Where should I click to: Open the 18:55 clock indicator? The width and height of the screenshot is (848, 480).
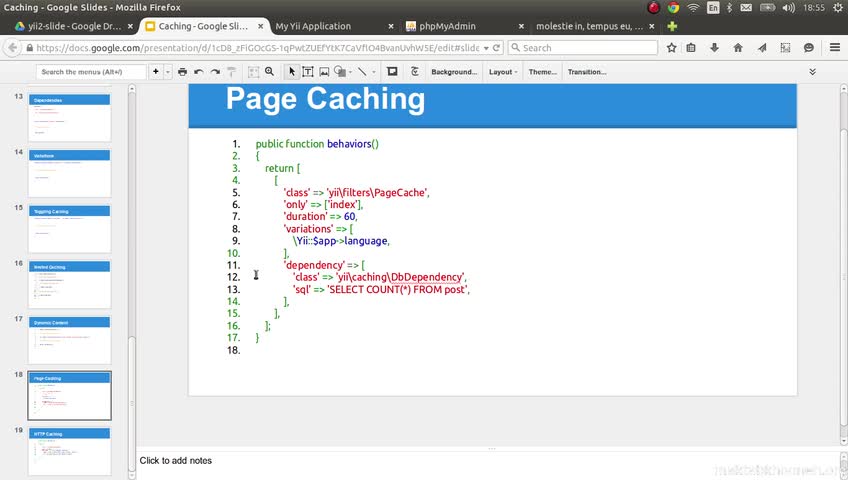coord(813,8)
